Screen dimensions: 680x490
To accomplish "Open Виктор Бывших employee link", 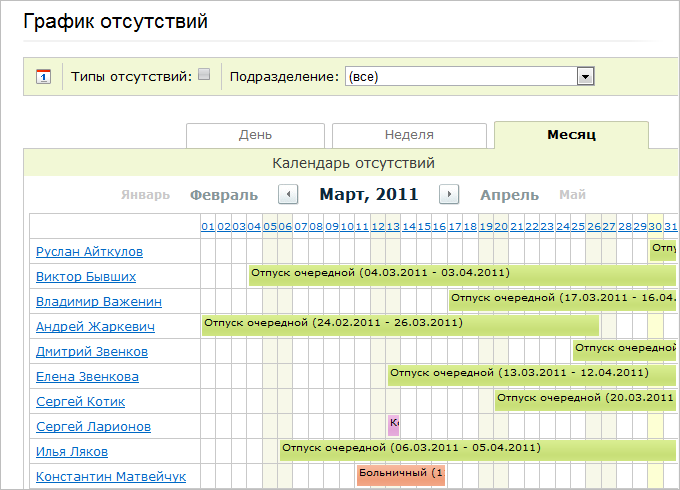I will (x=86, y=277).
